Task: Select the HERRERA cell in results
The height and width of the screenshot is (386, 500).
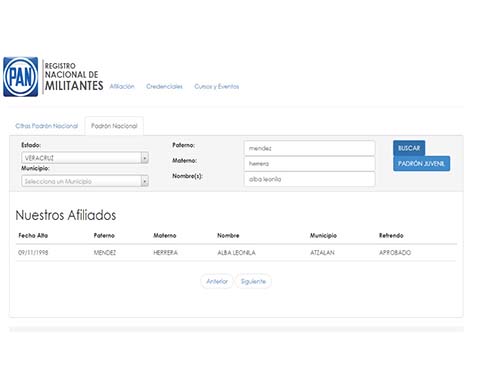Action: [165, 253]
